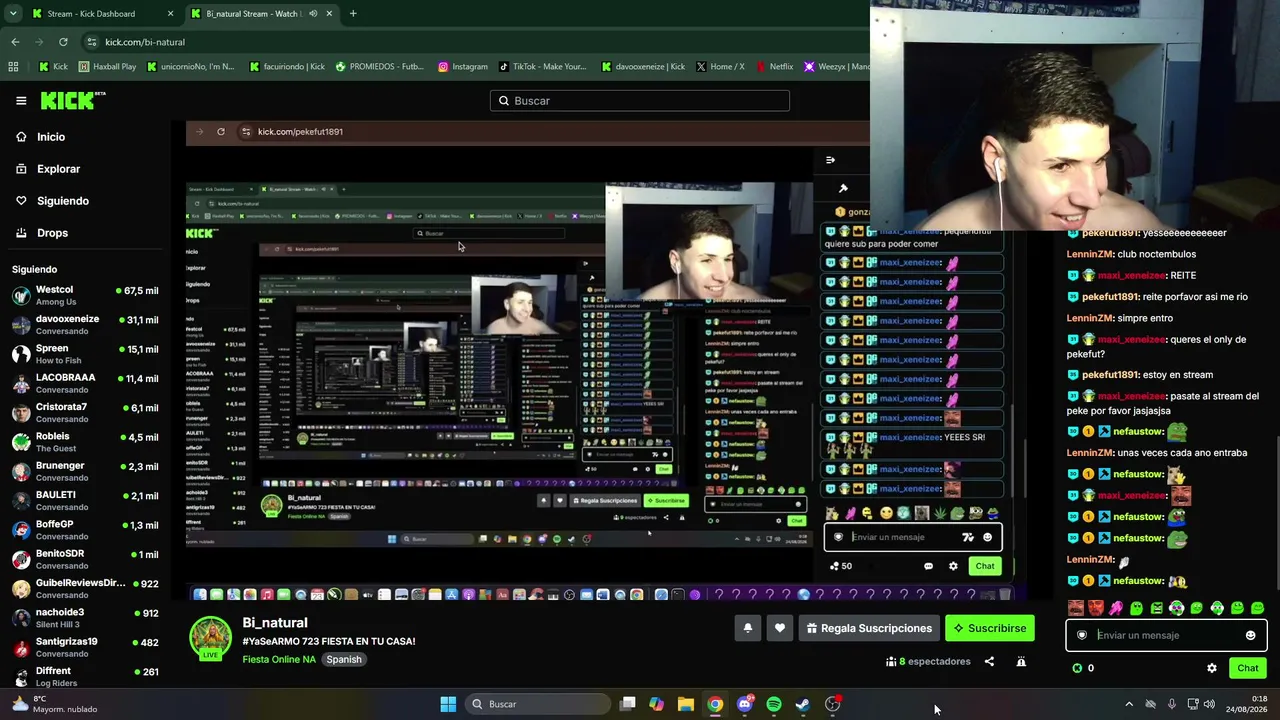The height and width of the screenshot is (720, 1280).
Task: View site information icon in address bar
Action: [x=91, y=42]
